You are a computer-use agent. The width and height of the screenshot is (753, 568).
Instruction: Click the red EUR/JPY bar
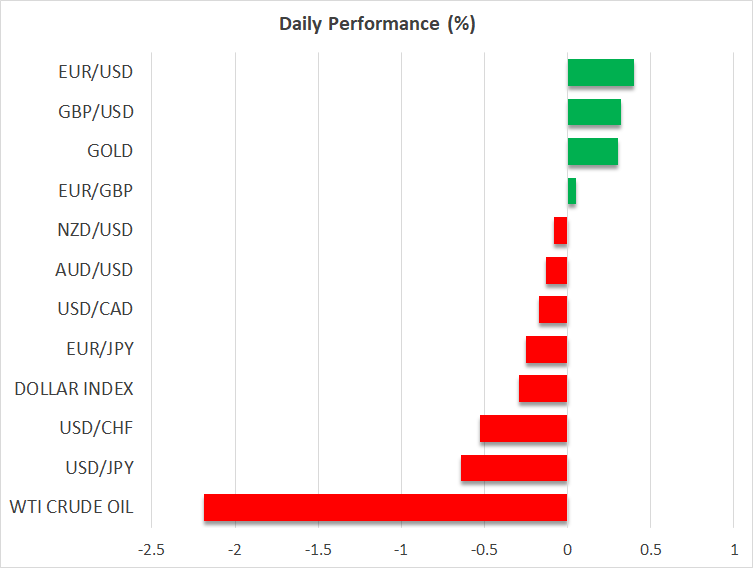point(547,349)
